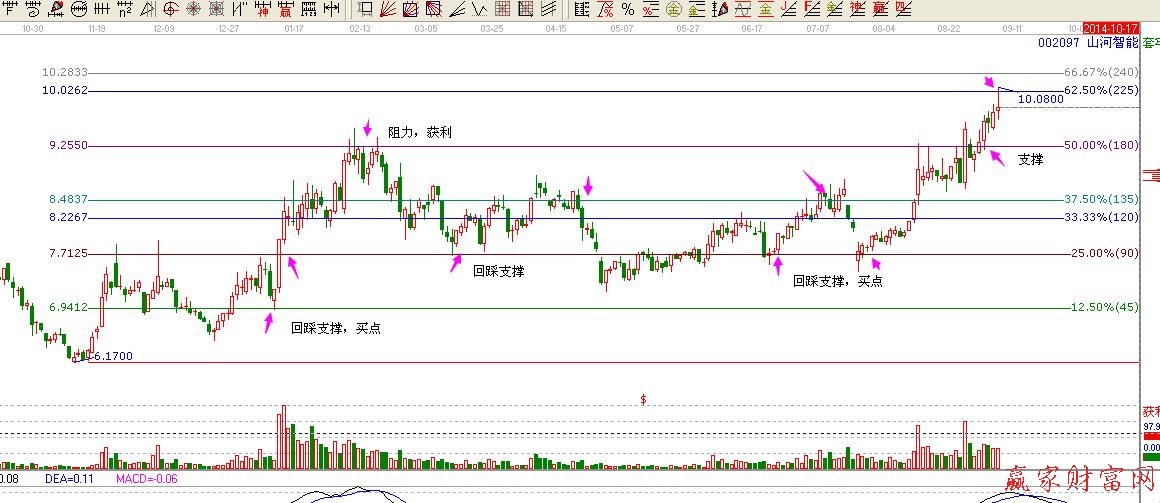Choose the red compass star tool
The image size is (1160, 503).
[192, 10]
